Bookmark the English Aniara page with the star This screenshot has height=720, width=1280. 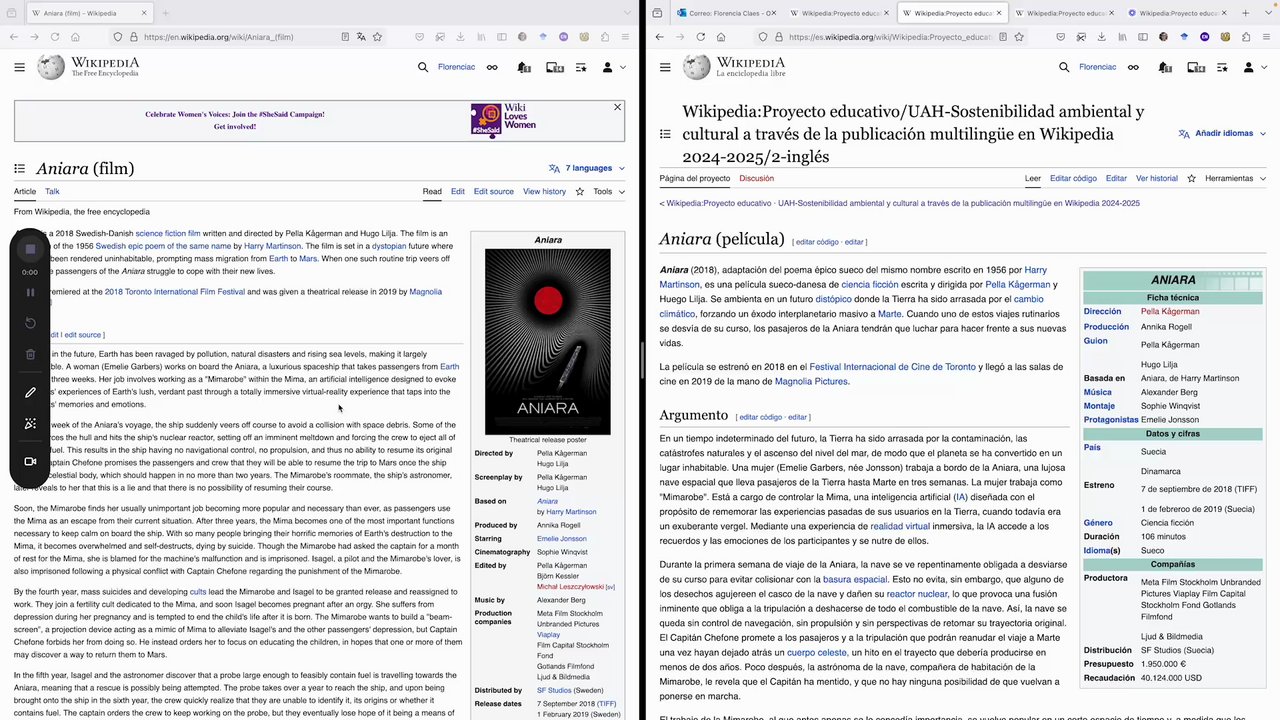click(x=377, y=37)
